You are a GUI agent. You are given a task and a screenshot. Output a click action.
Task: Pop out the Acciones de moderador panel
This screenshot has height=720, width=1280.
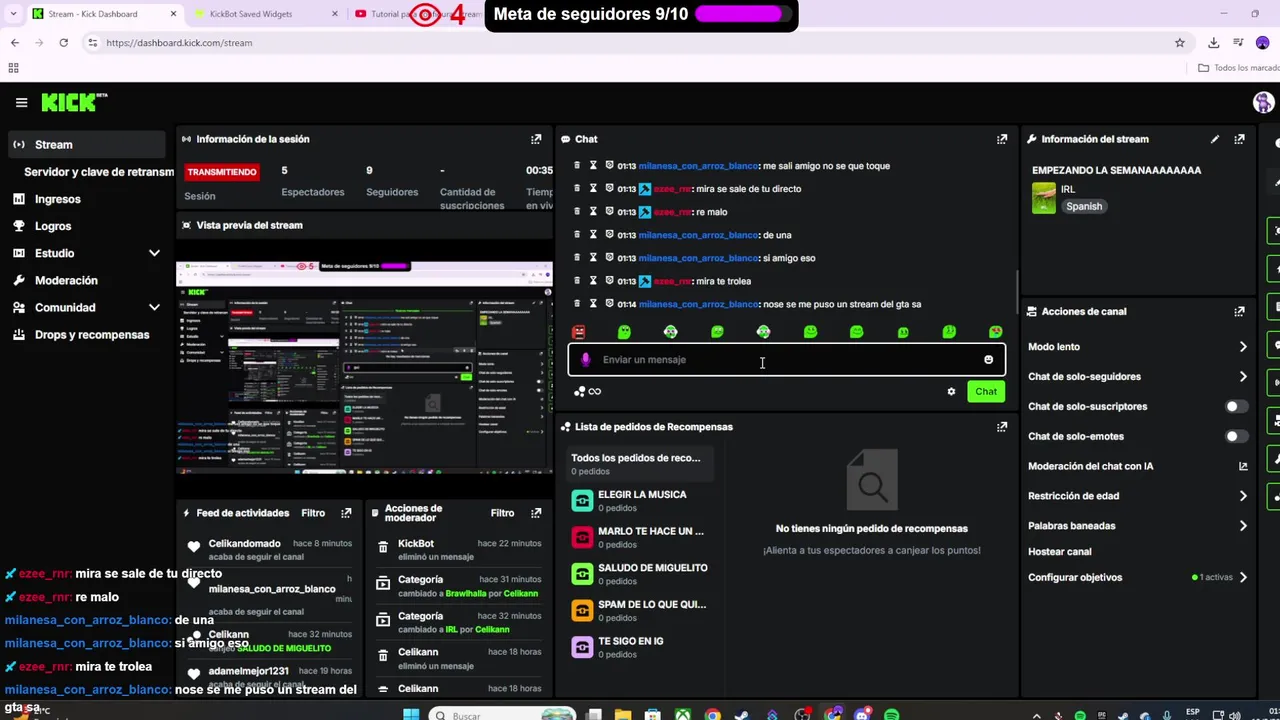(x=536, y=513)
